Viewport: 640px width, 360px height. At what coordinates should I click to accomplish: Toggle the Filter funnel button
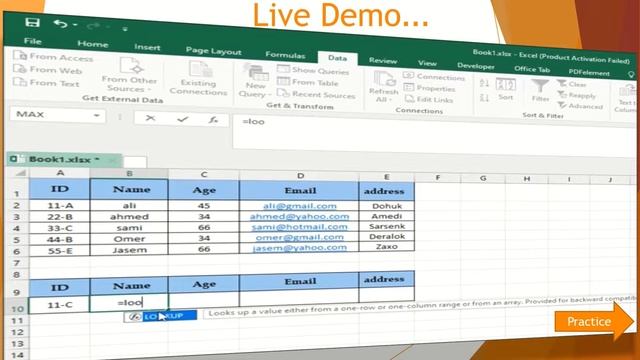(x=540, y=91)
